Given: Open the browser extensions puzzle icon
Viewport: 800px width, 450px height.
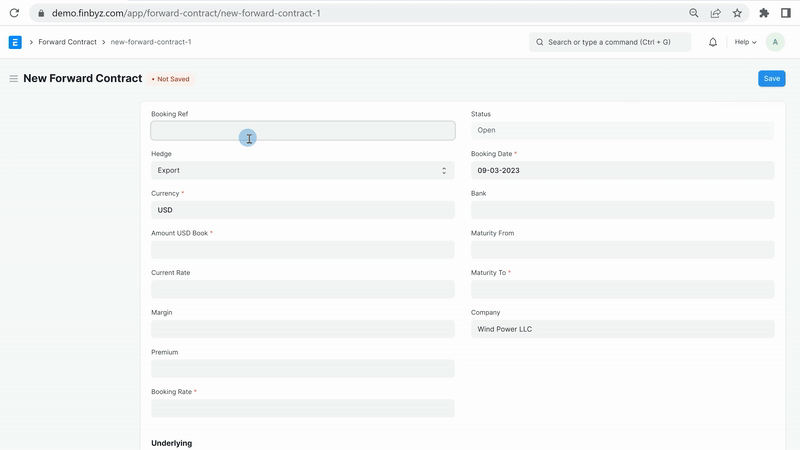Looking at the screenshot, I should click(764, 14).
